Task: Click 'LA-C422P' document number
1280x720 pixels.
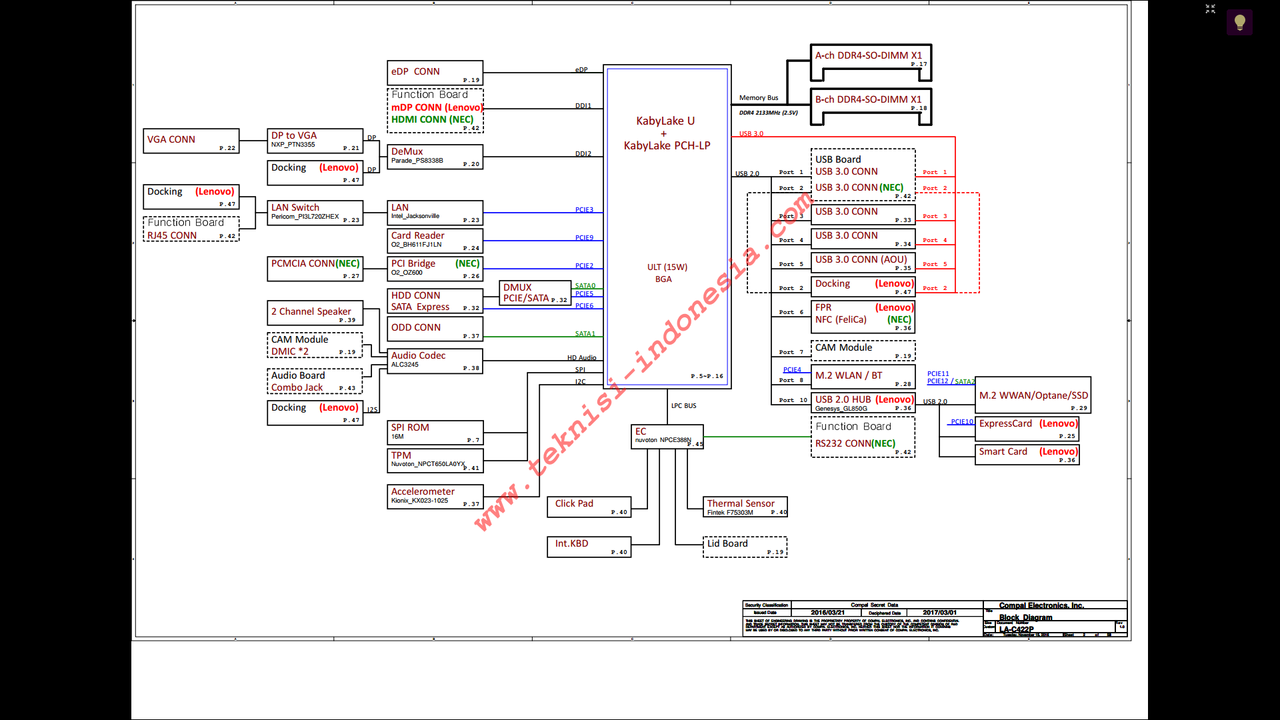Action: [1018, 630]
